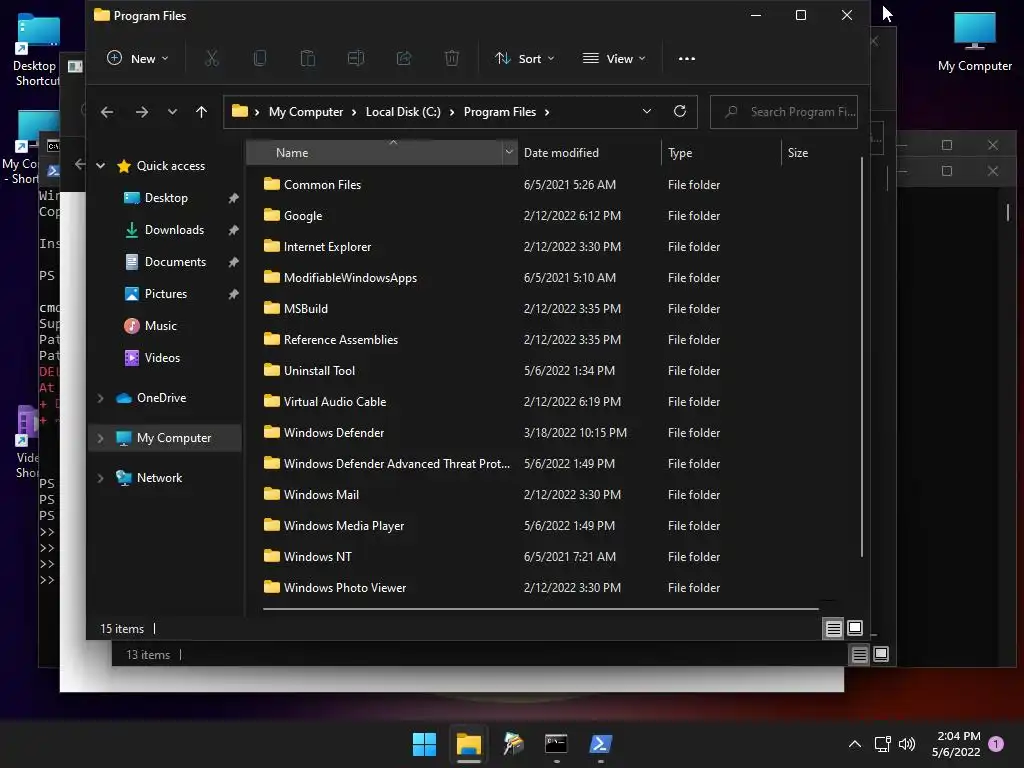Go up one folder level arrow
The height and width of the screenshot is (768, 1024).
(201, 112)
